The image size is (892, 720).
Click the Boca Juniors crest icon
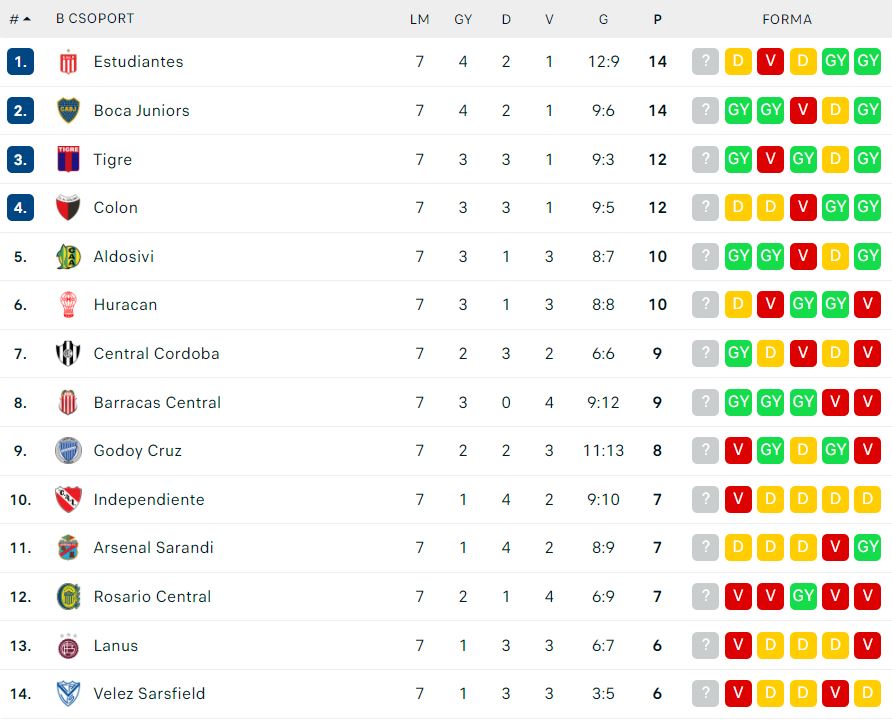[x=68, y=110]
